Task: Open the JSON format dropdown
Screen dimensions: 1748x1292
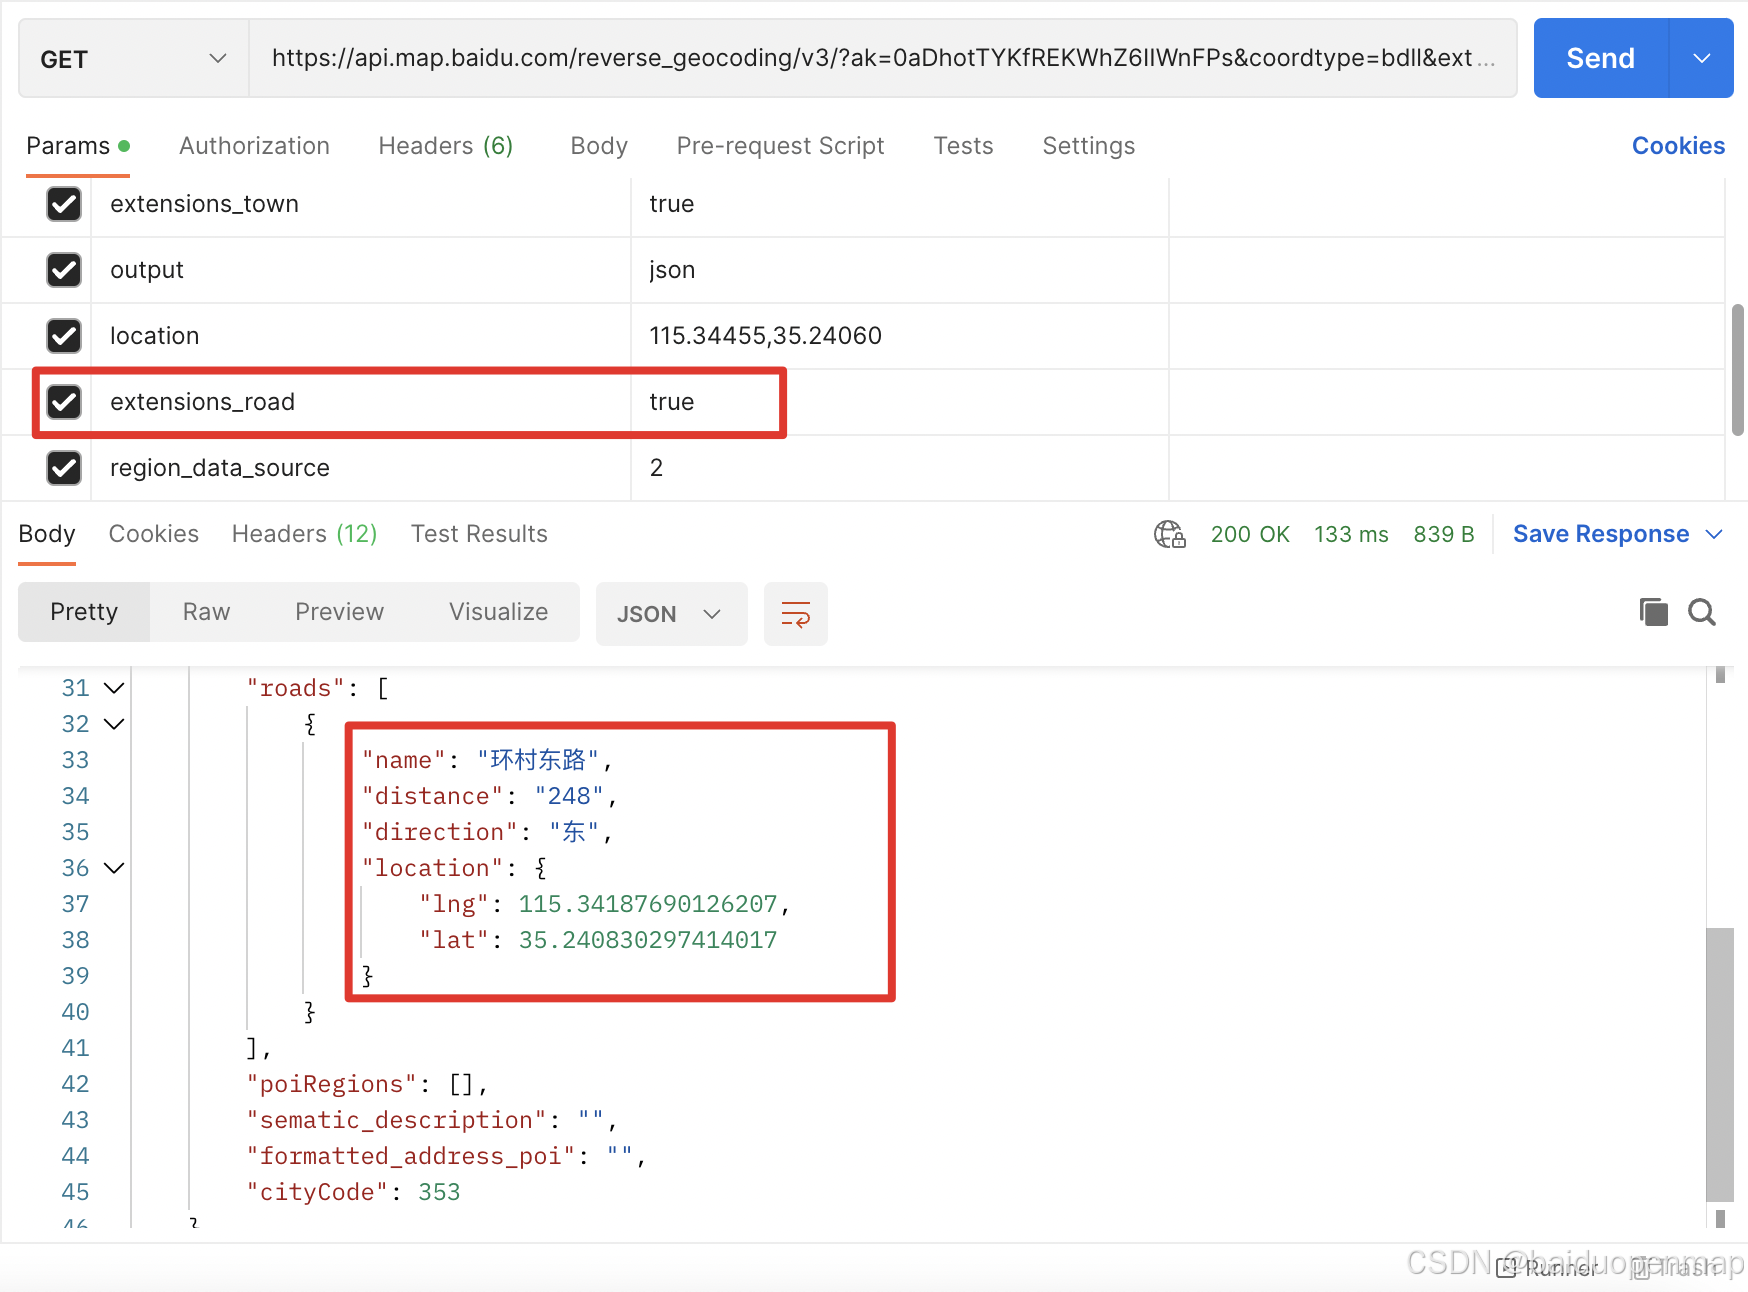Action: click(671, 614)
